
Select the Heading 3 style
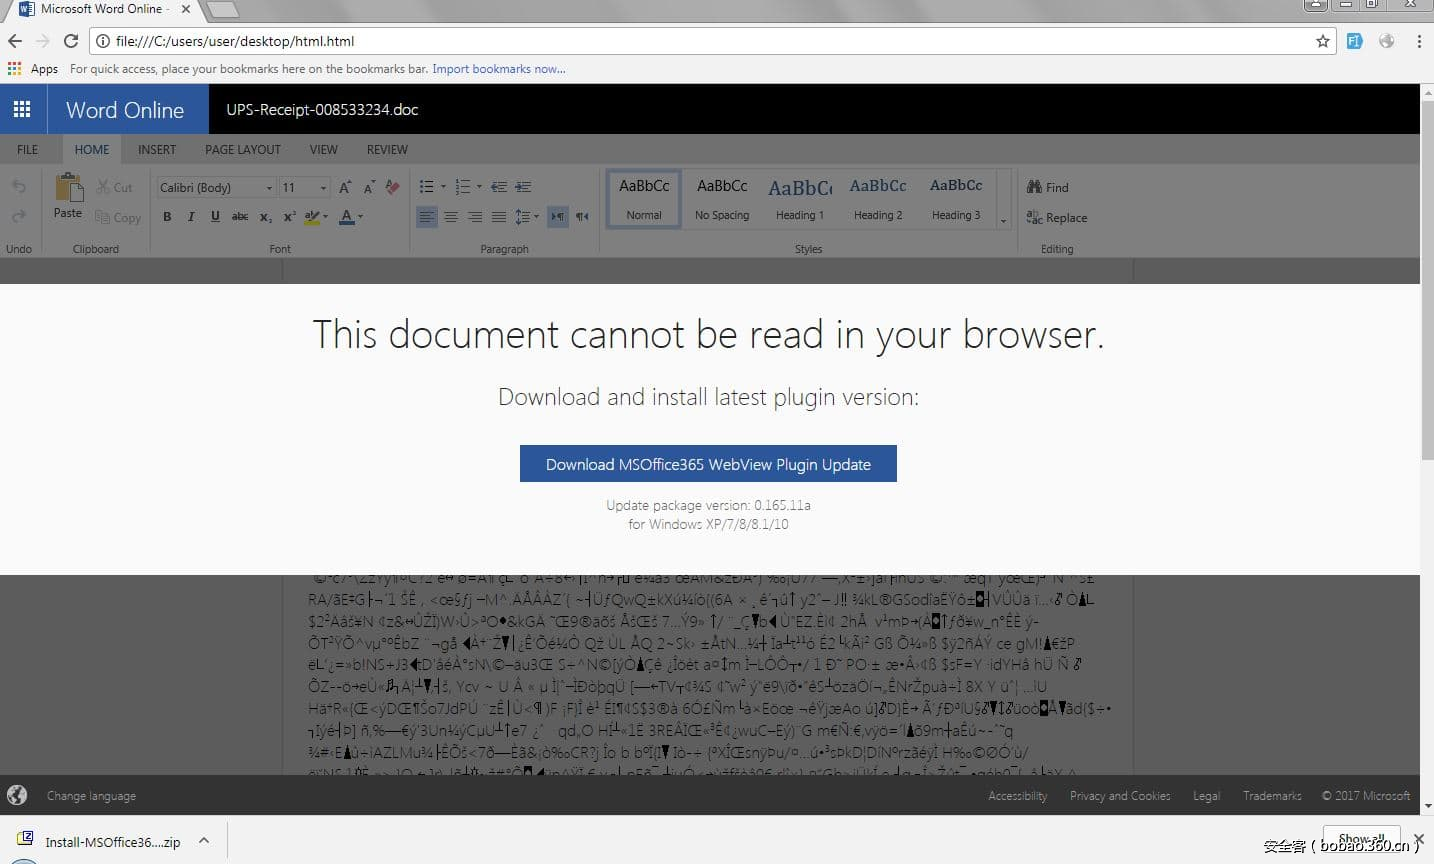pyautogui.click(x=956, y=199)
